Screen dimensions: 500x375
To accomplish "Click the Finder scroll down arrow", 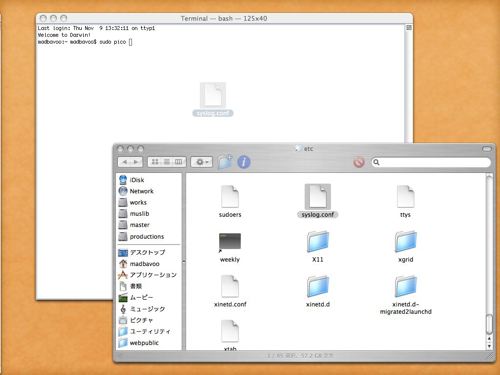I will click(489, 346).
